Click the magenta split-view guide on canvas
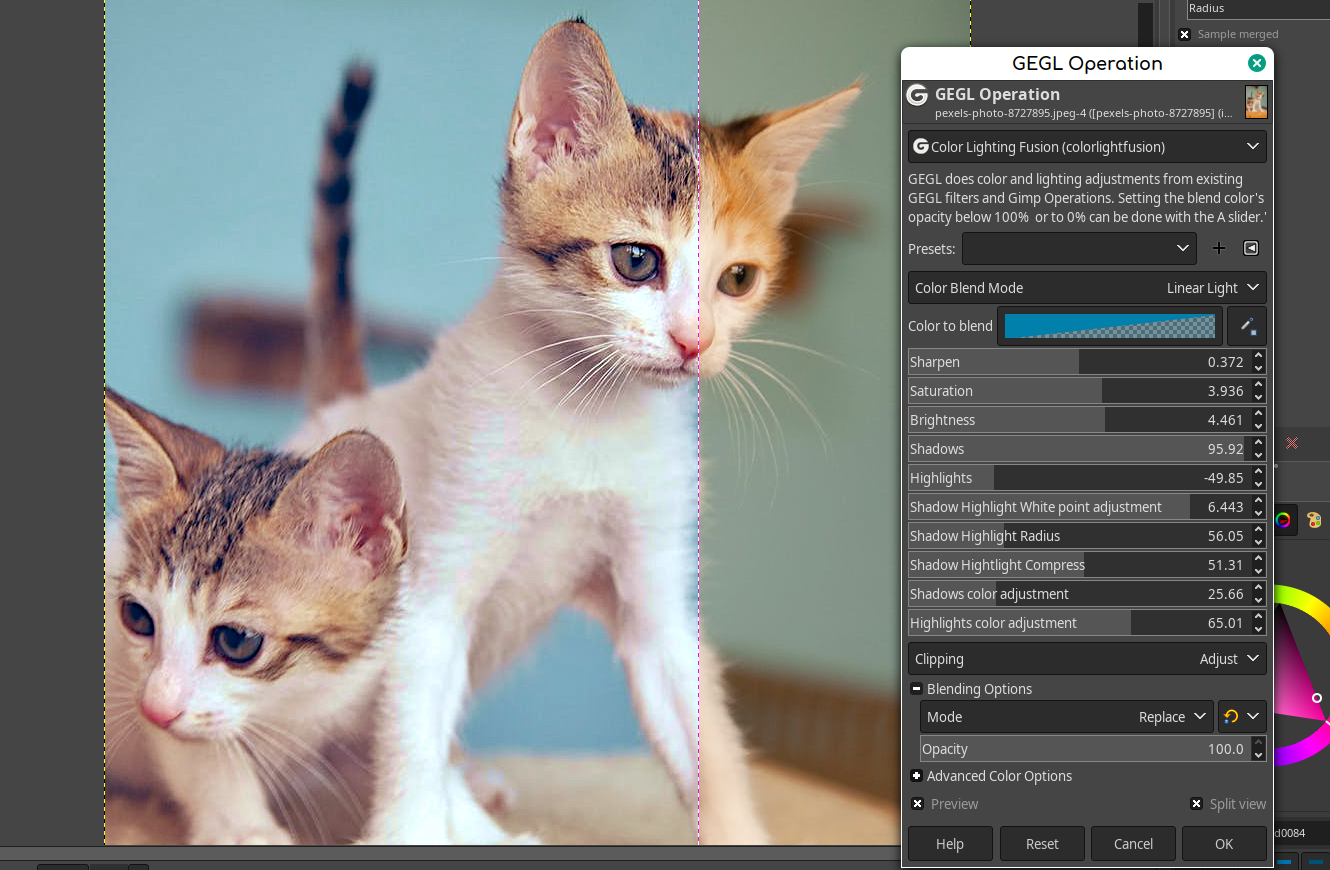This screenshot has height=870, width=1330. click(698, 422)
